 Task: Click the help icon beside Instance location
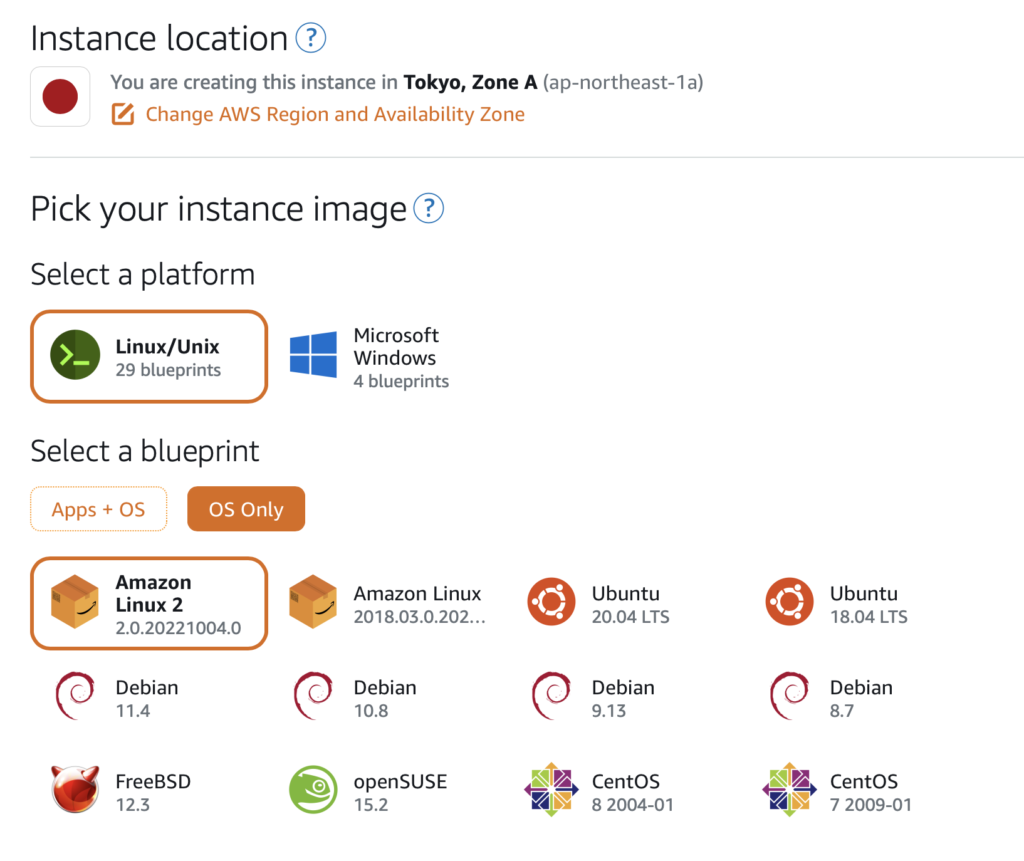(311, 39)
